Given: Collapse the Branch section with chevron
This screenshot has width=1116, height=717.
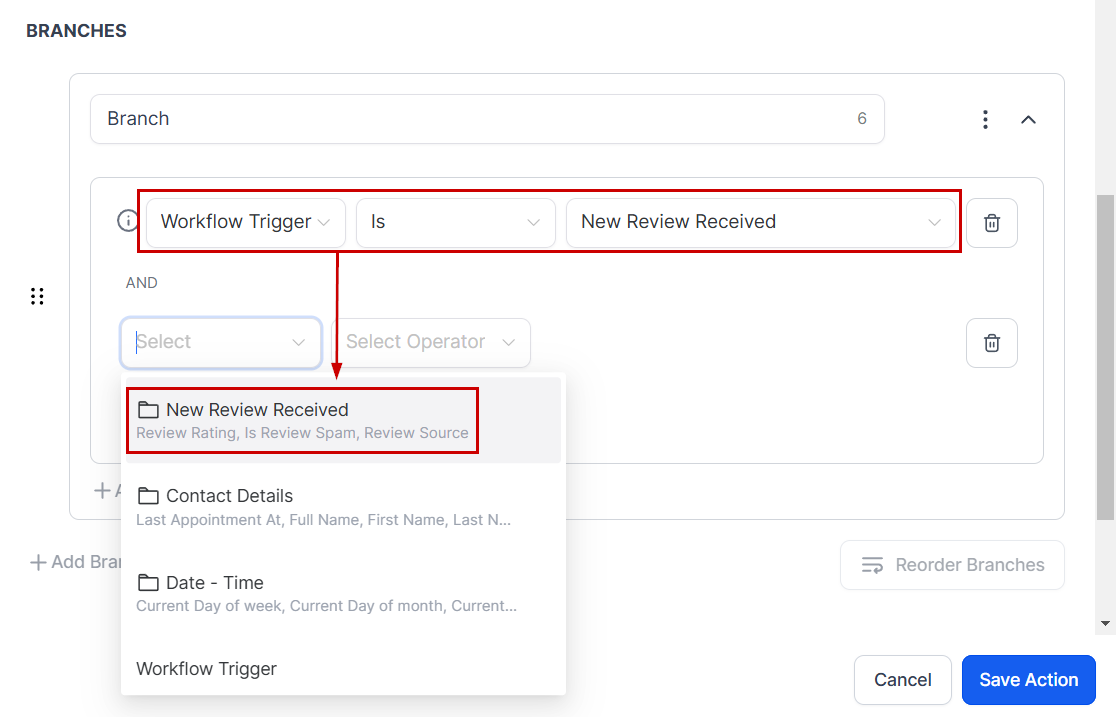Looking at the screenshot, I should [x=1028, y=120].
